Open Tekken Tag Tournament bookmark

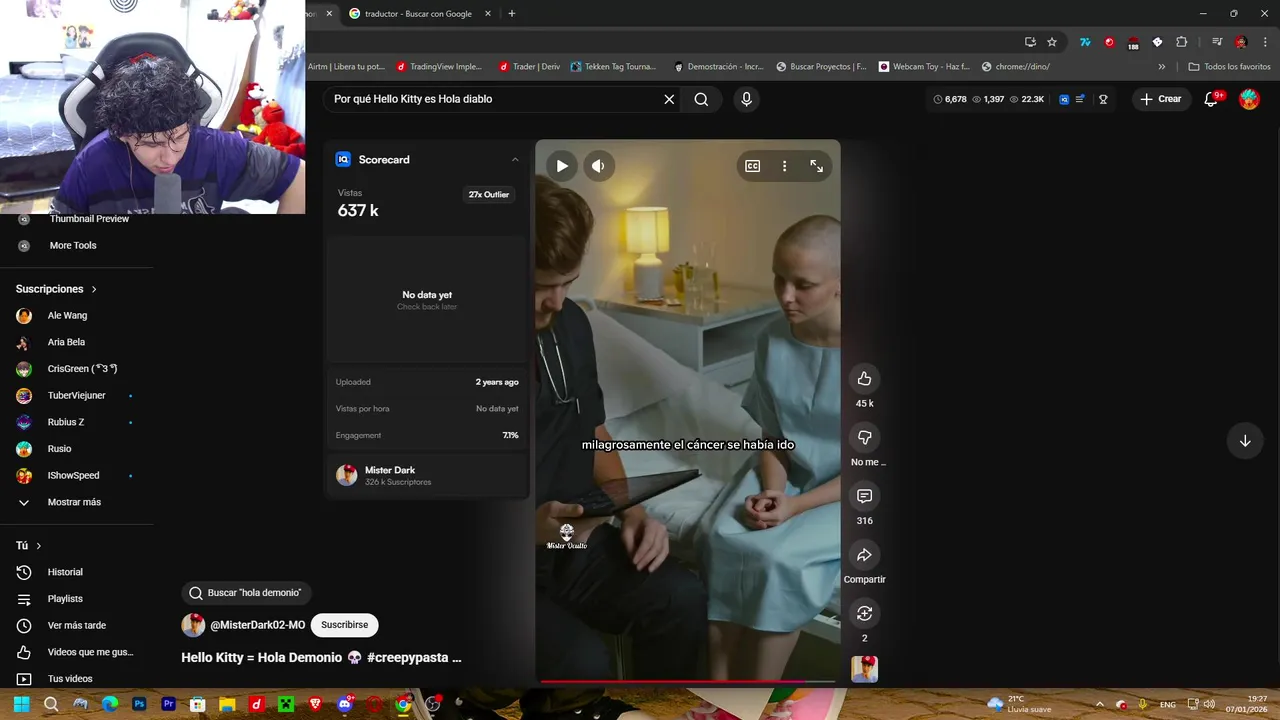(x=613, y=67)
